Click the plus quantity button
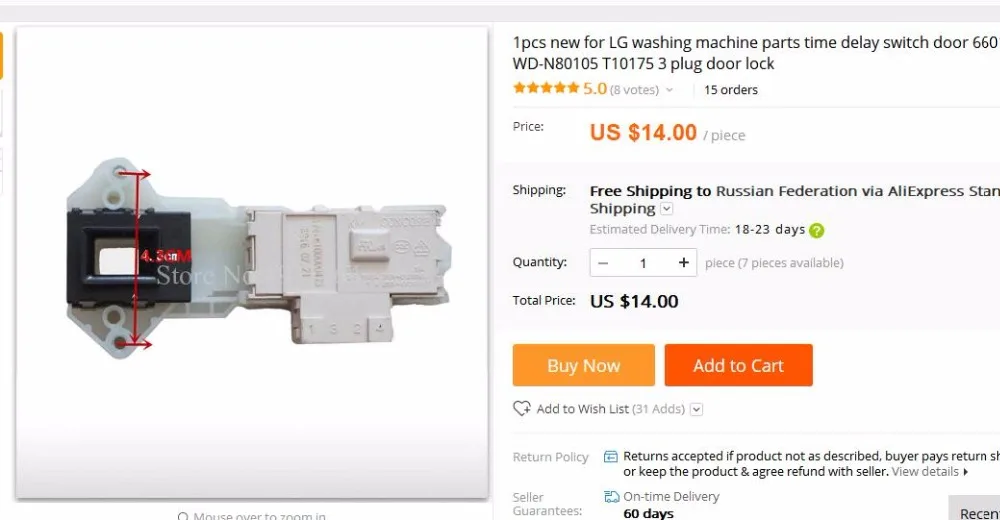This screenshot has height=520, width=1000. (x=684, y=263)
